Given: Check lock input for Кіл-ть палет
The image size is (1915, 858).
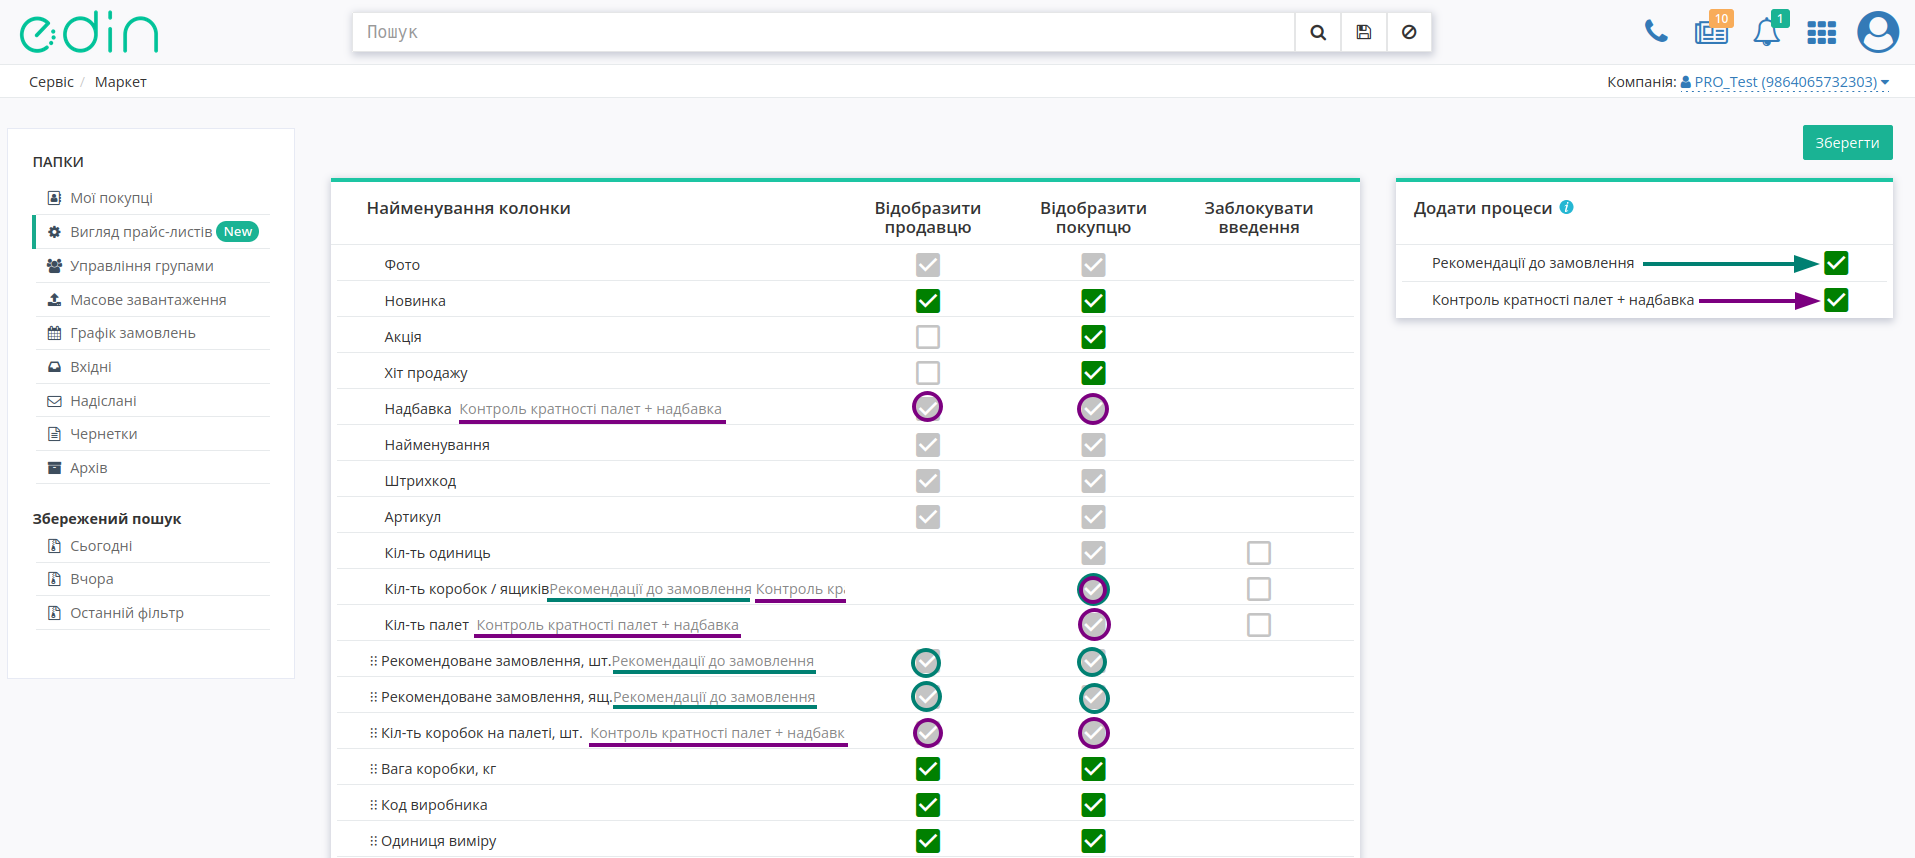Looking at the screenshot, I should tap(1259, 625).
